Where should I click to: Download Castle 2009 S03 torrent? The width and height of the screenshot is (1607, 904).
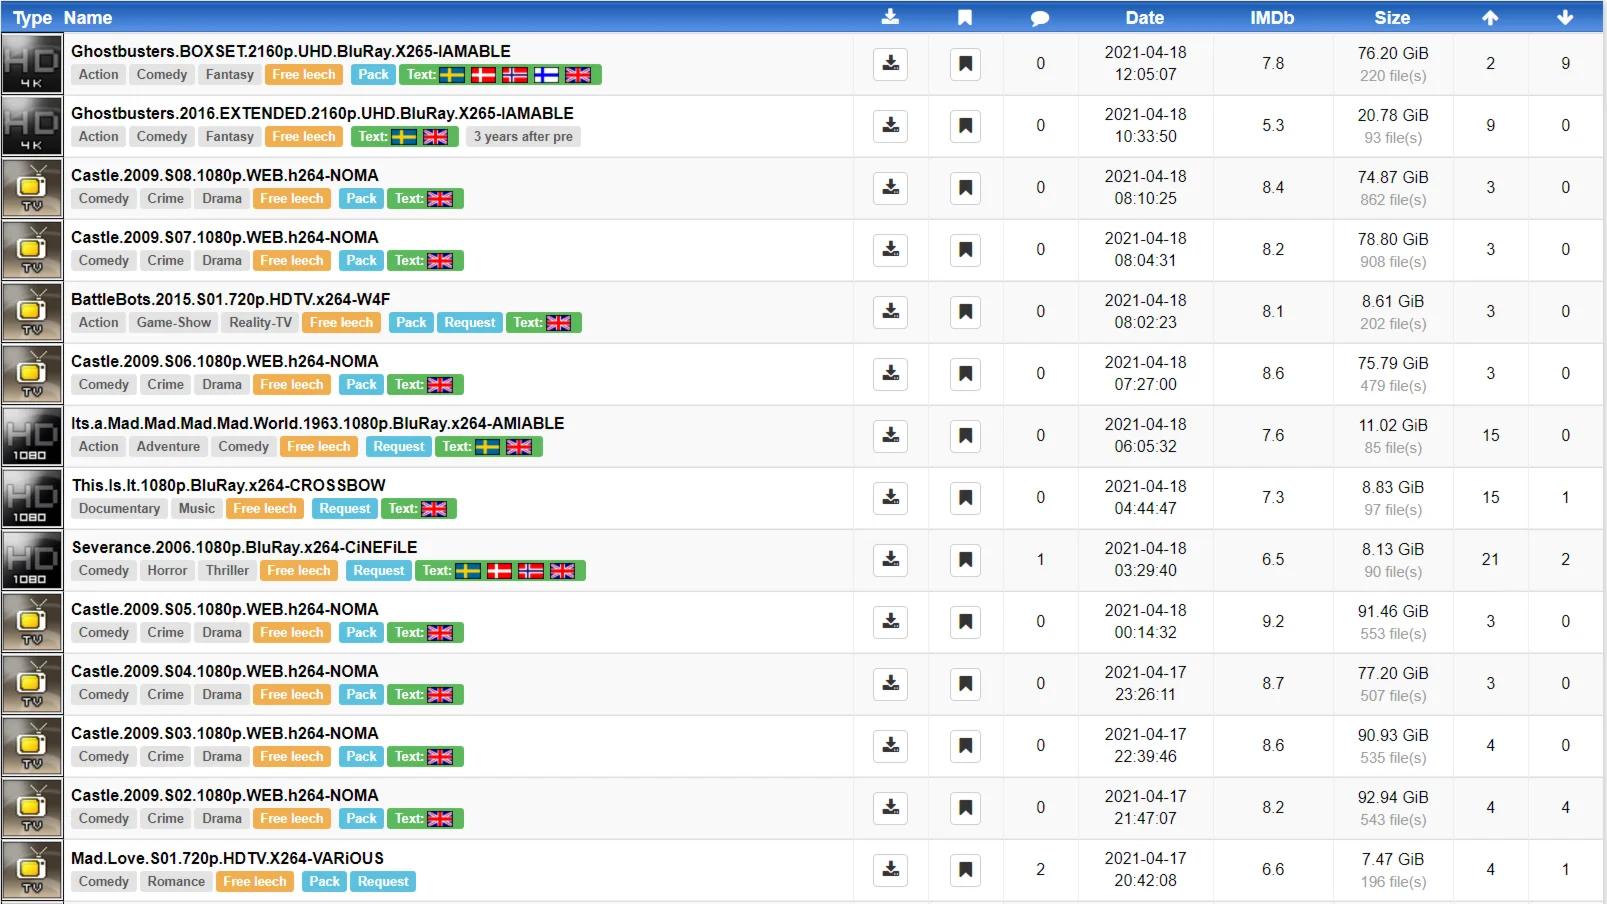coord(890,746)
